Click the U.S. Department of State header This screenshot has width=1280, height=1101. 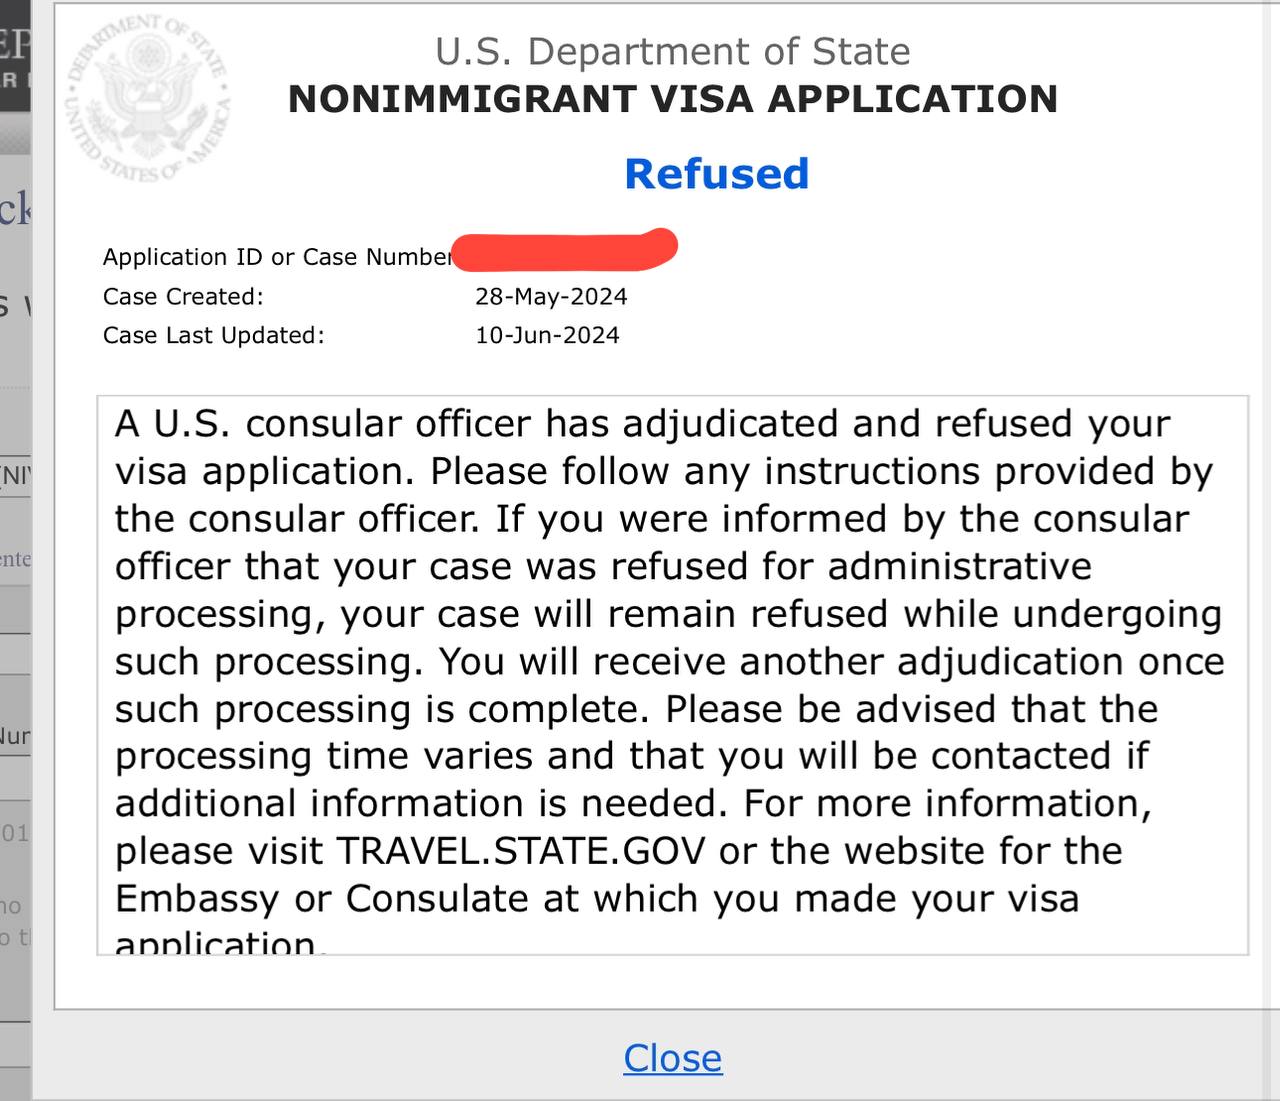point(672,51)
